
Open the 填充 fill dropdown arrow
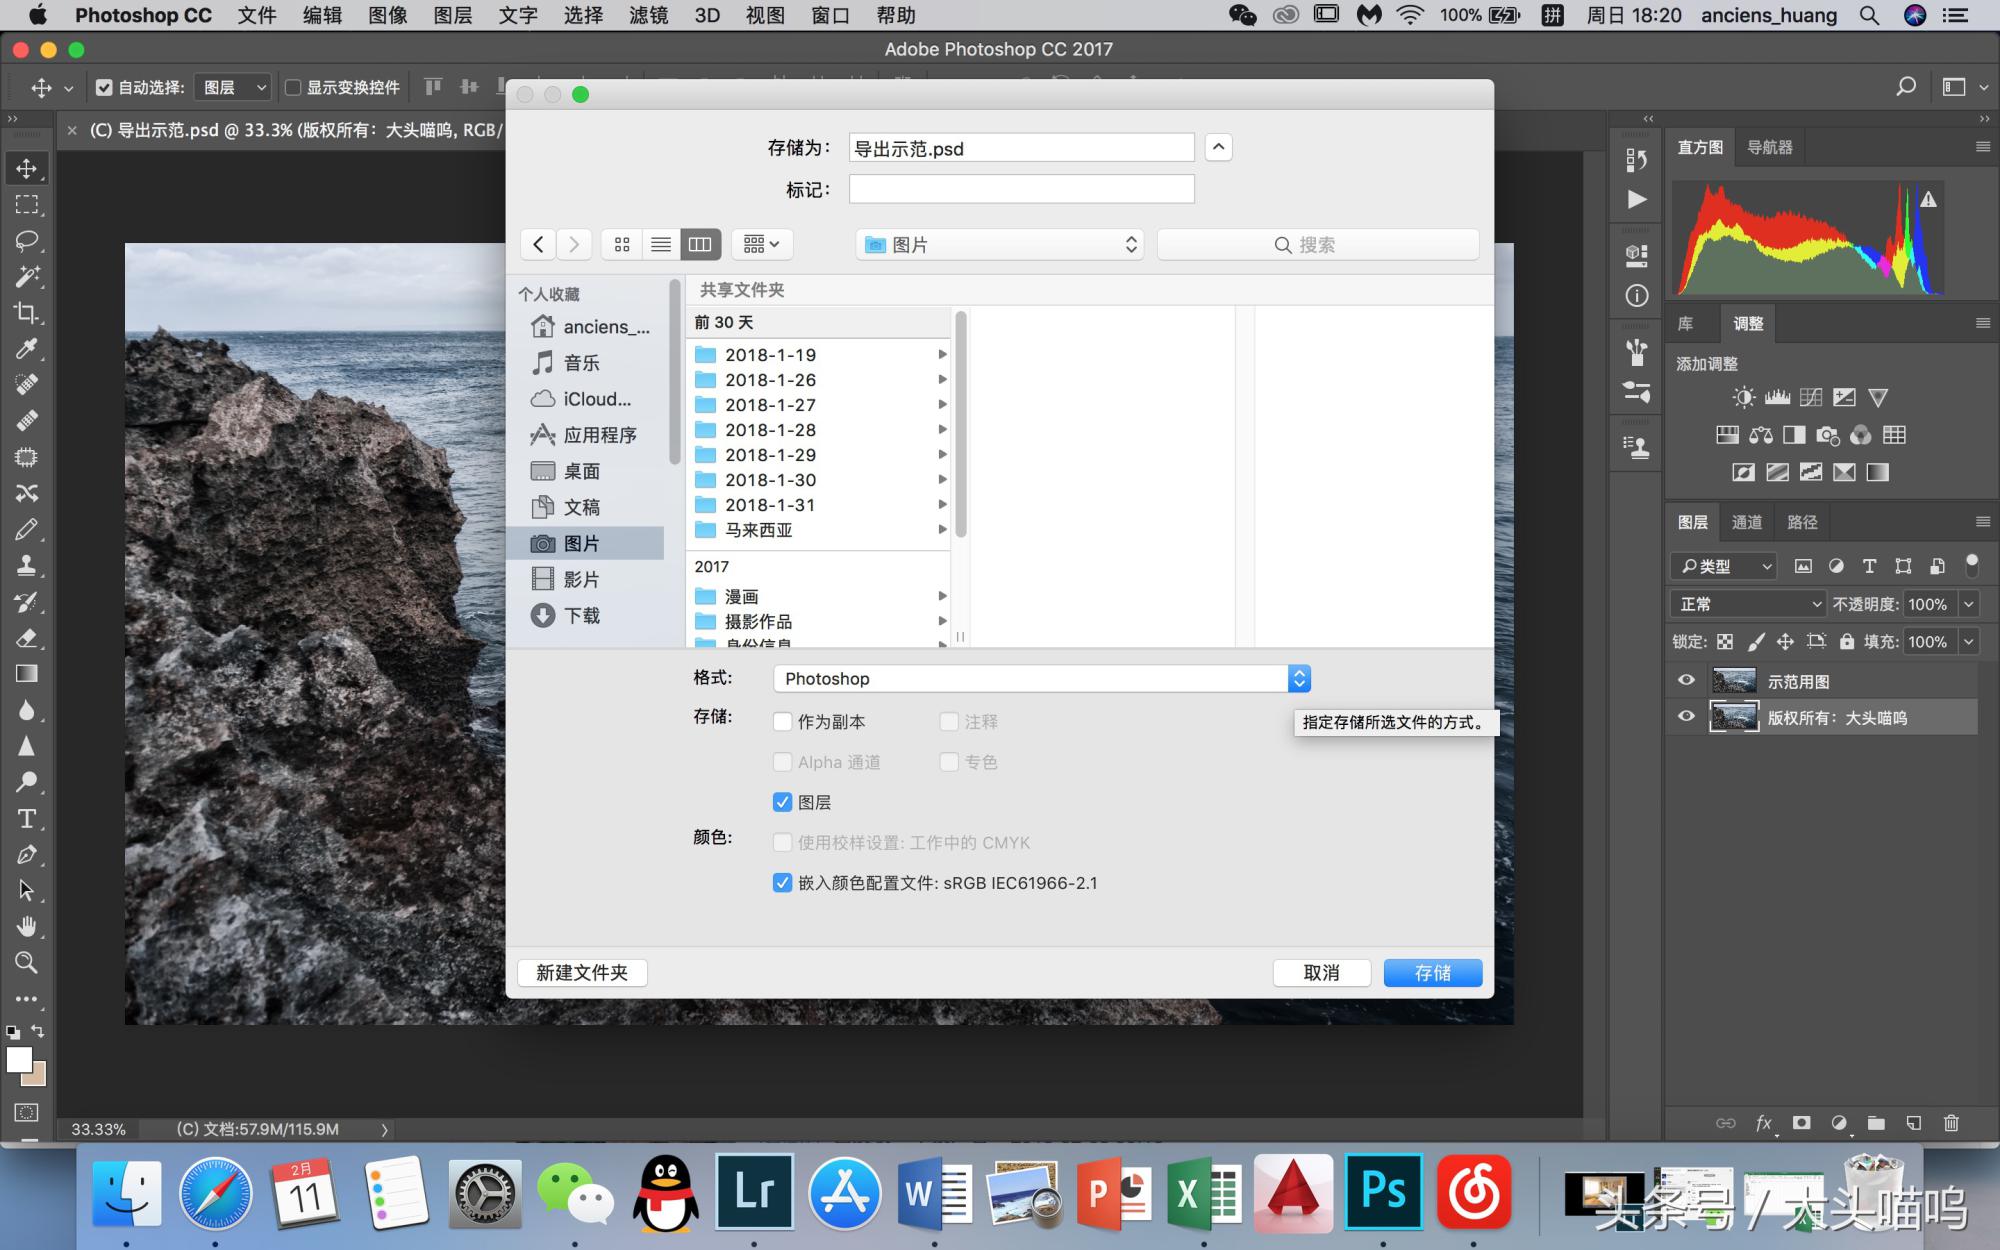pyautogui.click(x=1968, y=641)
